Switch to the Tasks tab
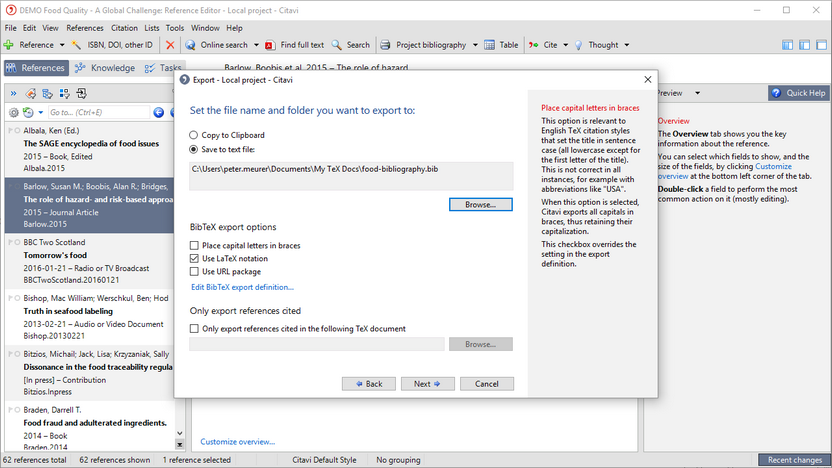The width and height of the screenshot is (832, 468). coord(163,68)
